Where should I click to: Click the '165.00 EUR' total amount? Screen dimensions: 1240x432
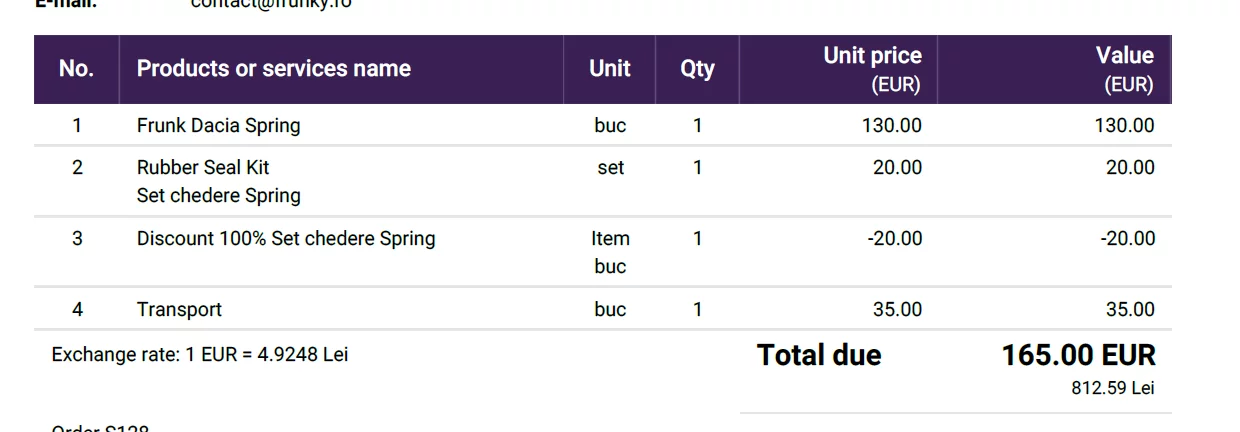coord(1079,355)
